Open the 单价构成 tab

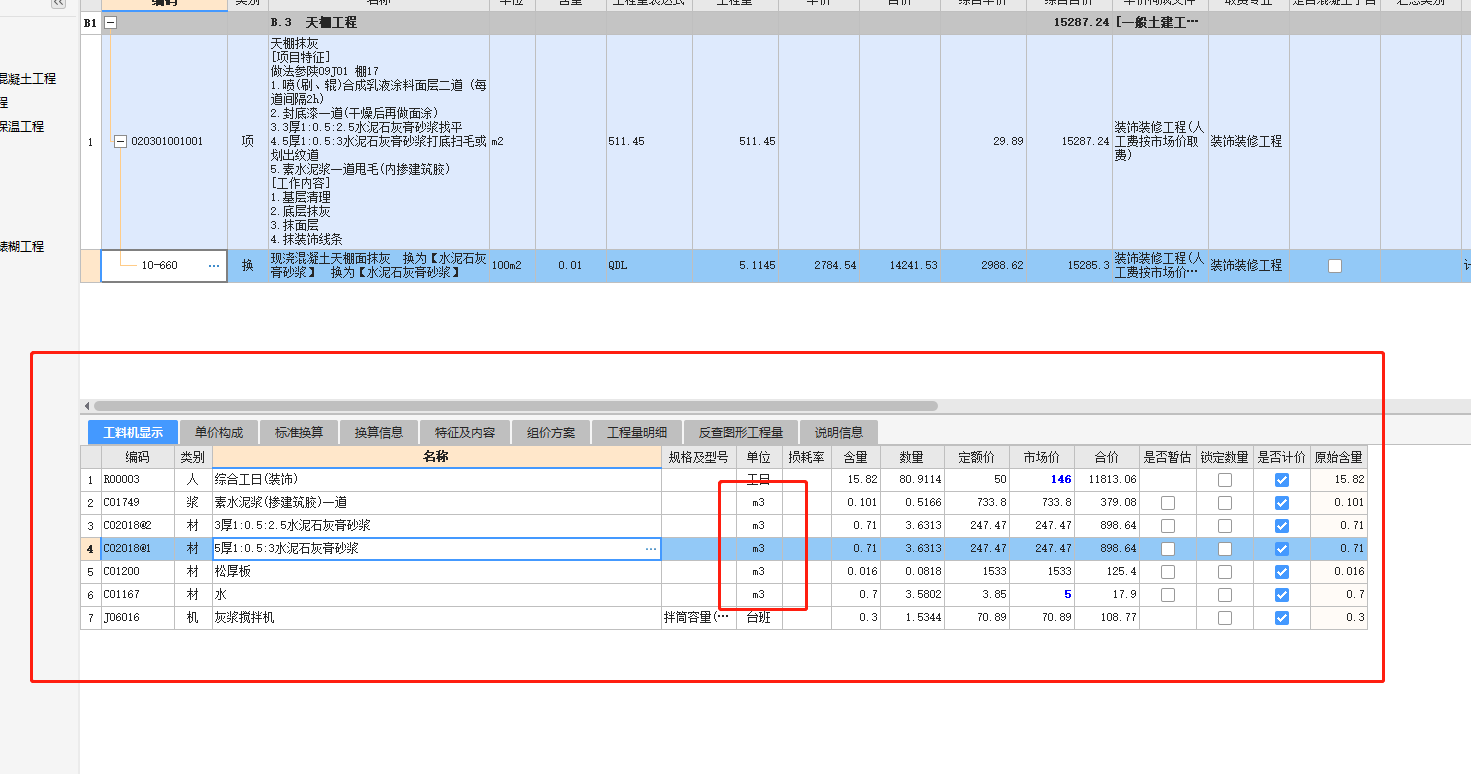coord(219,433)
